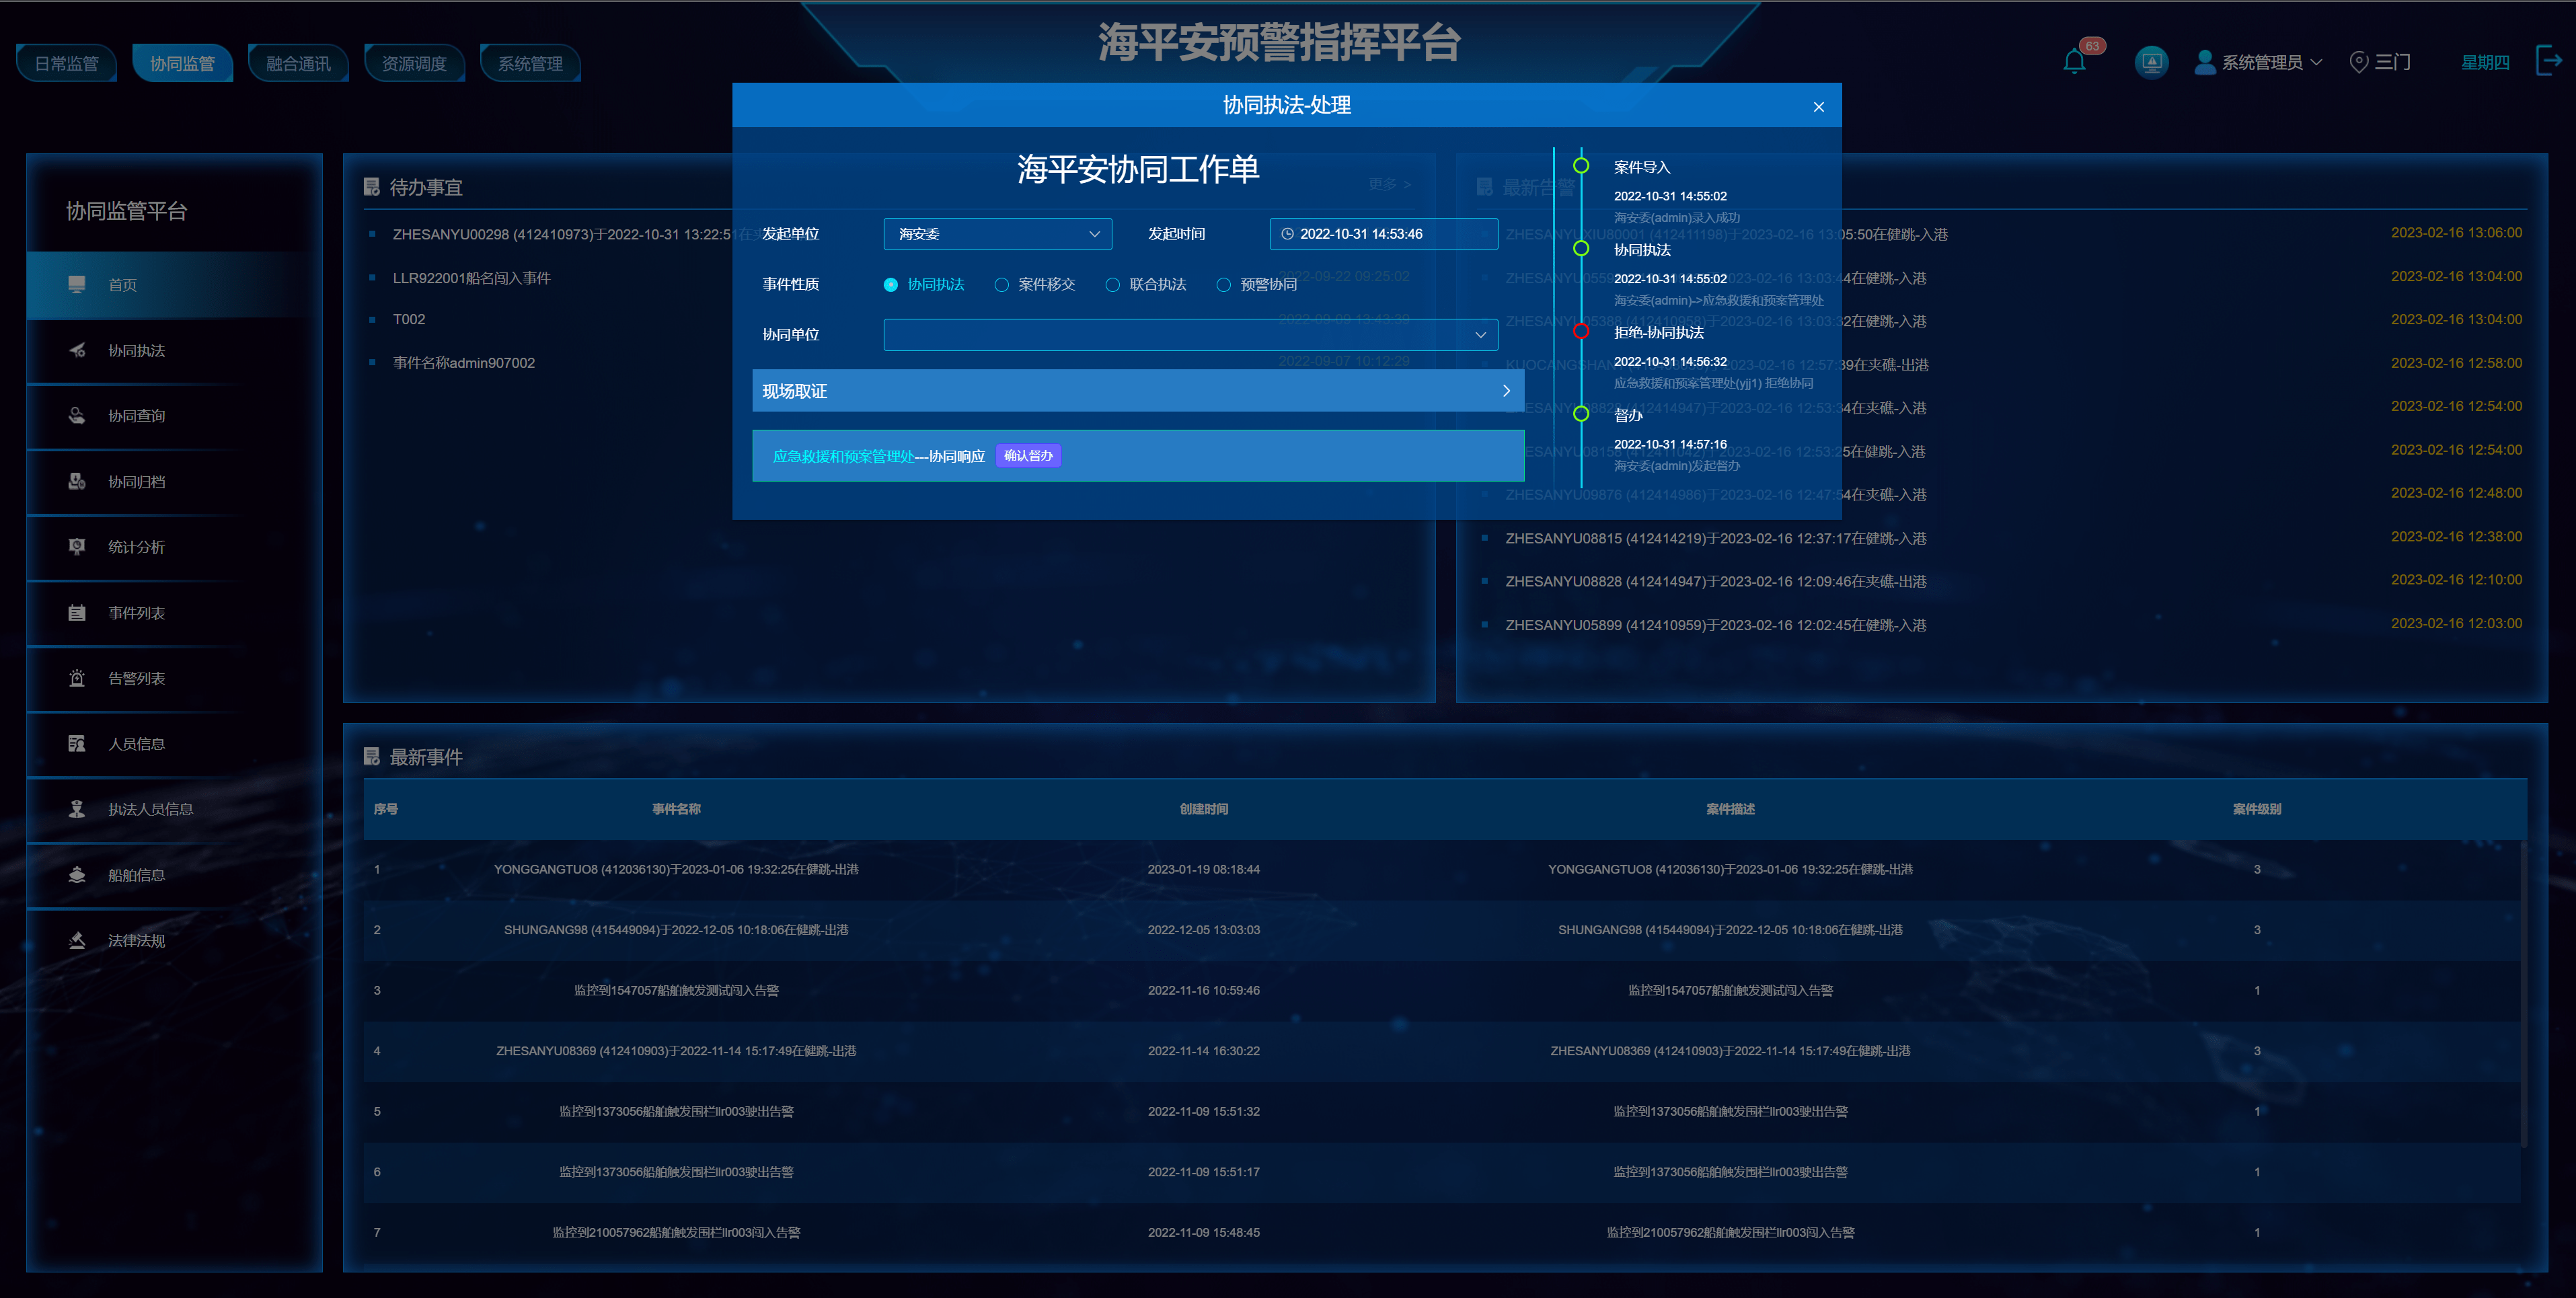Click the 统计分析 sidebar icon
Viewport: 2576px width, 1298px height.
(x=77, y=546)
